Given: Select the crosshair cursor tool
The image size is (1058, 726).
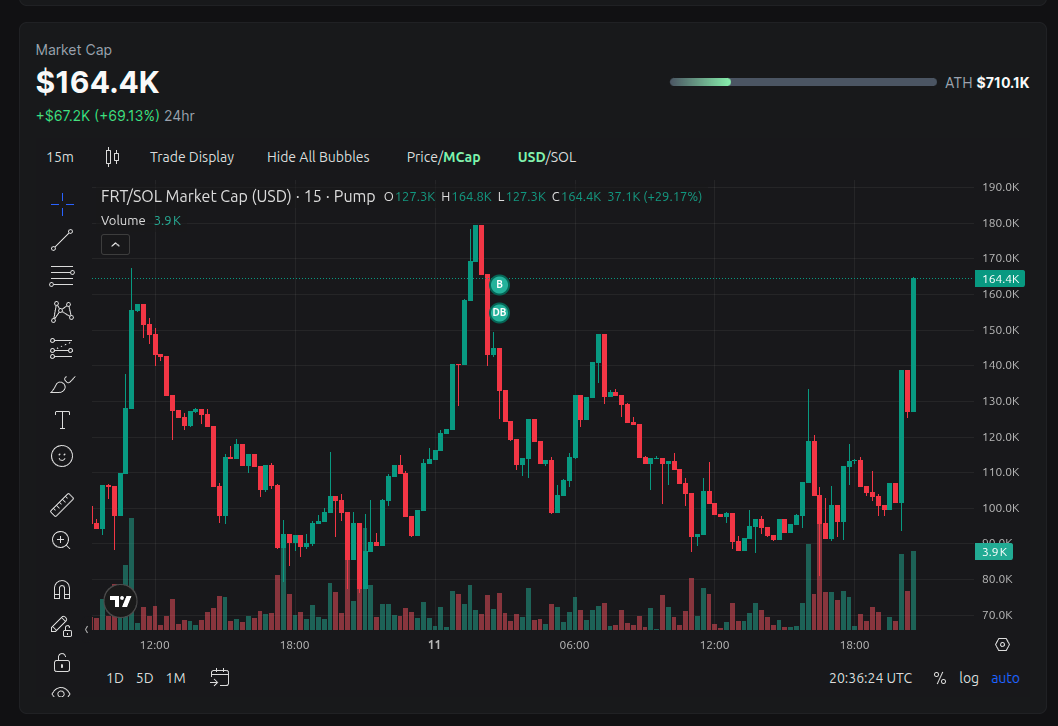Looking at the screenshot, I should [61, 204].
